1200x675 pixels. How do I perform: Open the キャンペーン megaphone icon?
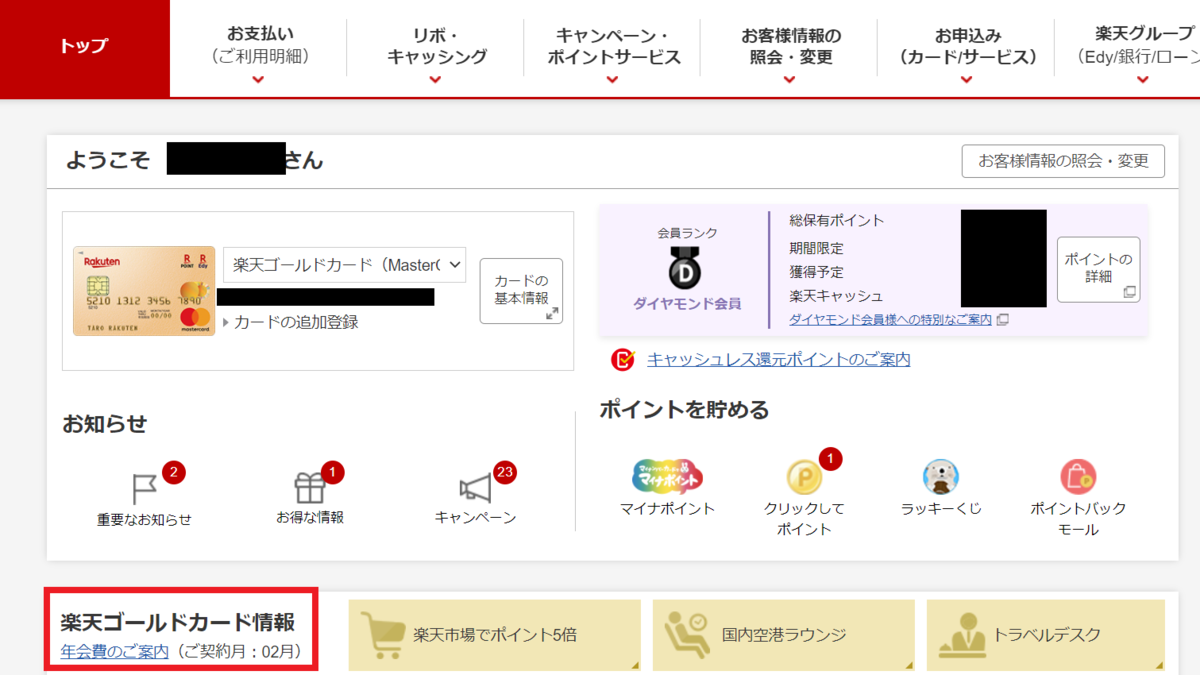(x=475, y=488)
